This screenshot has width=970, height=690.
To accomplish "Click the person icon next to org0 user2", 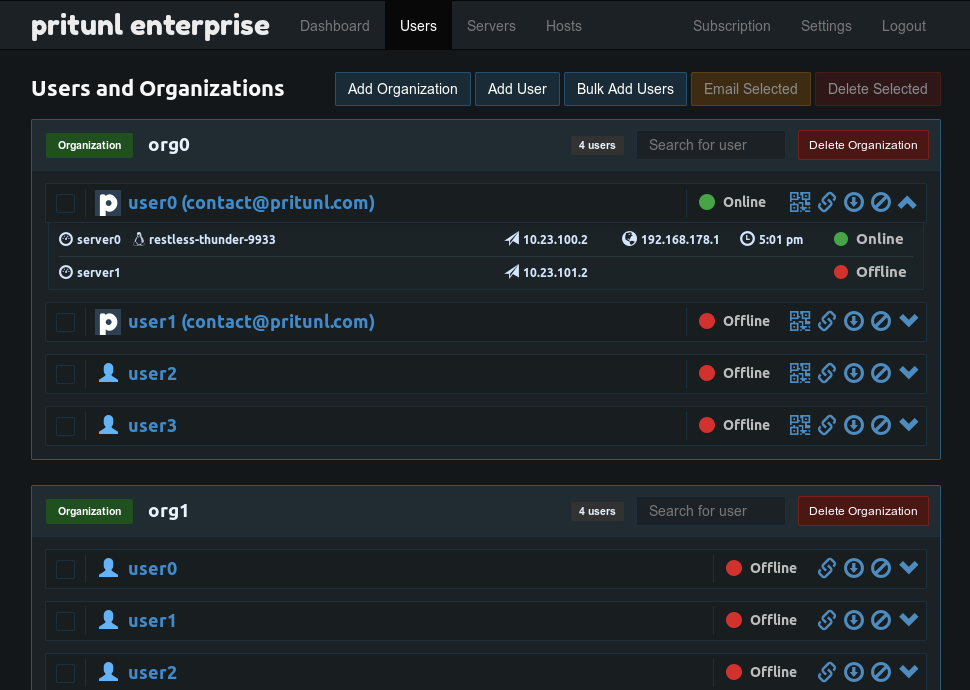I will (108, 373).
